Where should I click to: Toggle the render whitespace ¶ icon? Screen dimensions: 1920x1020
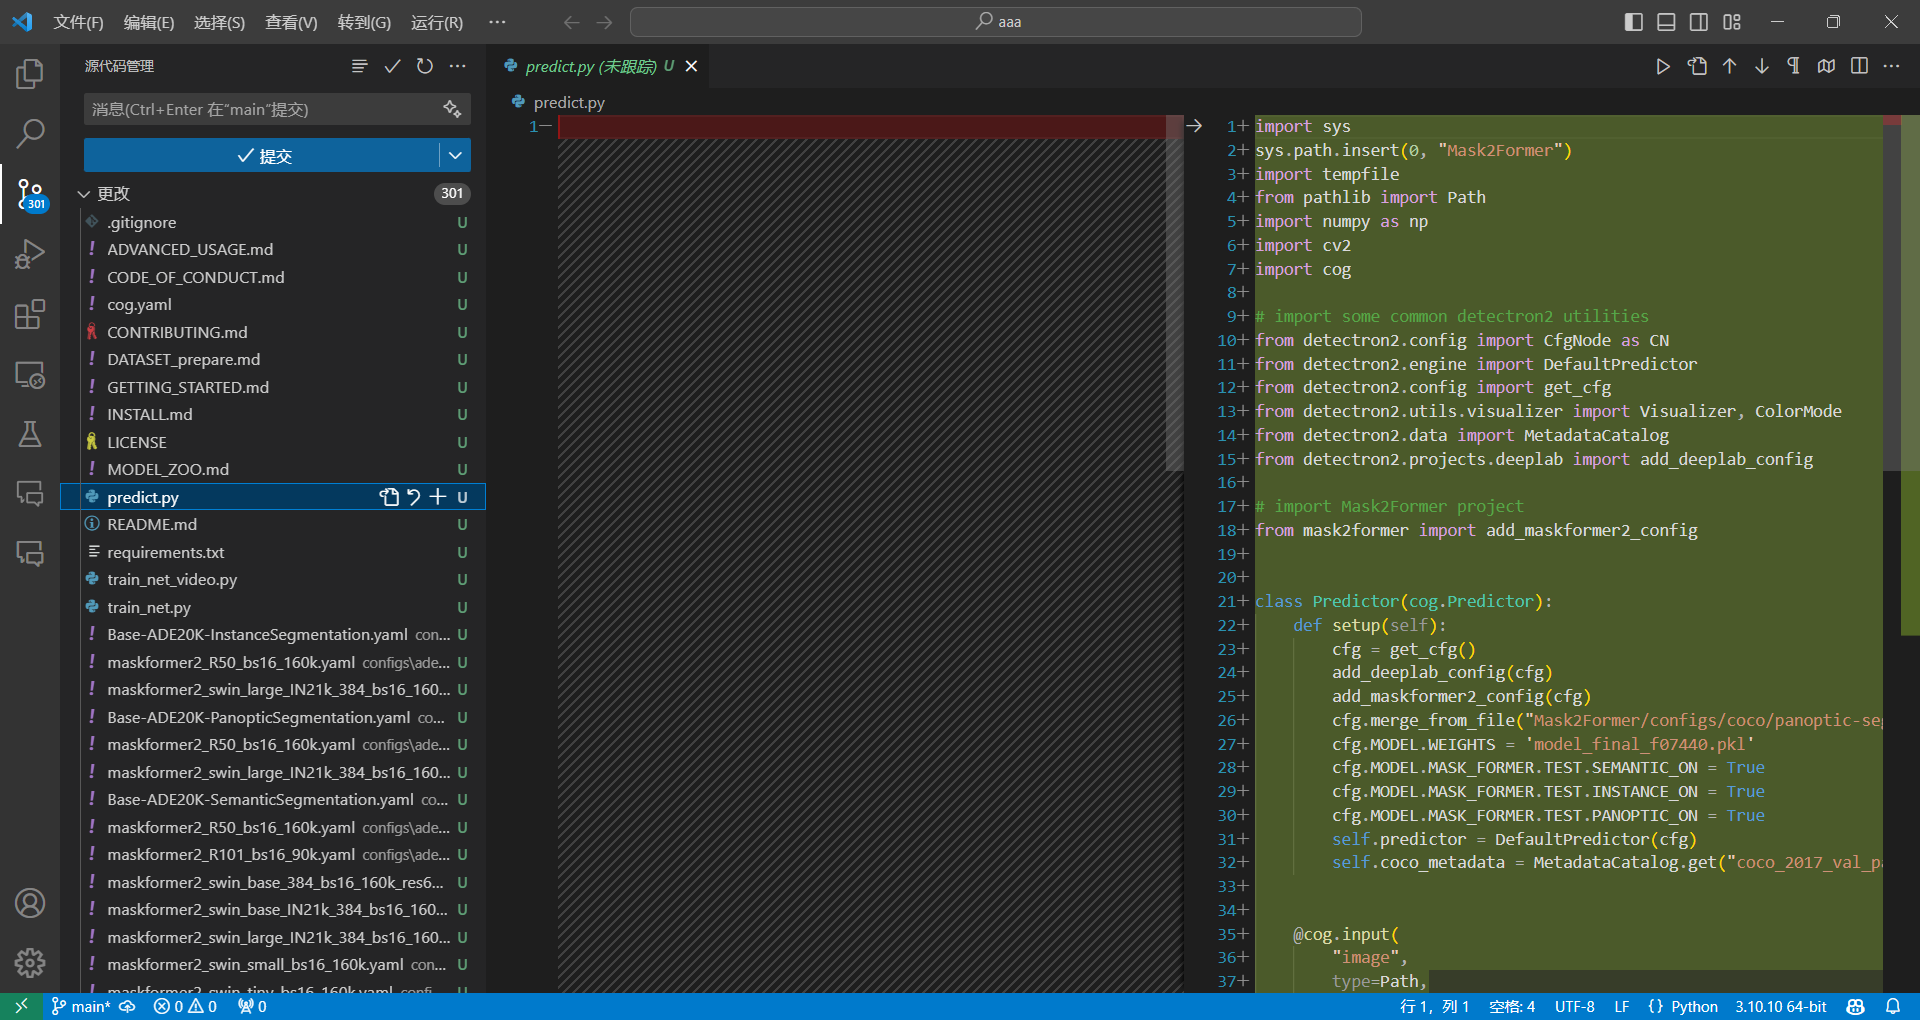click(1793, 66)
